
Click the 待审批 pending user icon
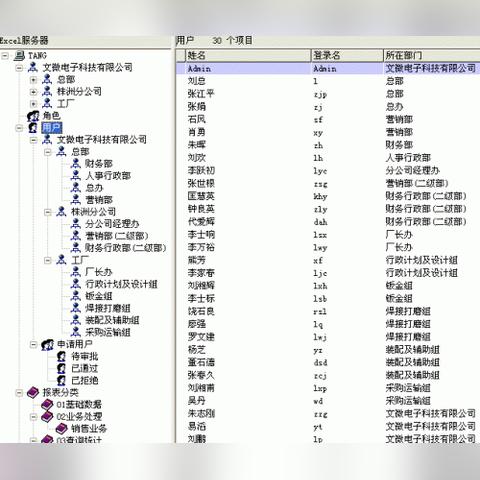pos(61,356)
